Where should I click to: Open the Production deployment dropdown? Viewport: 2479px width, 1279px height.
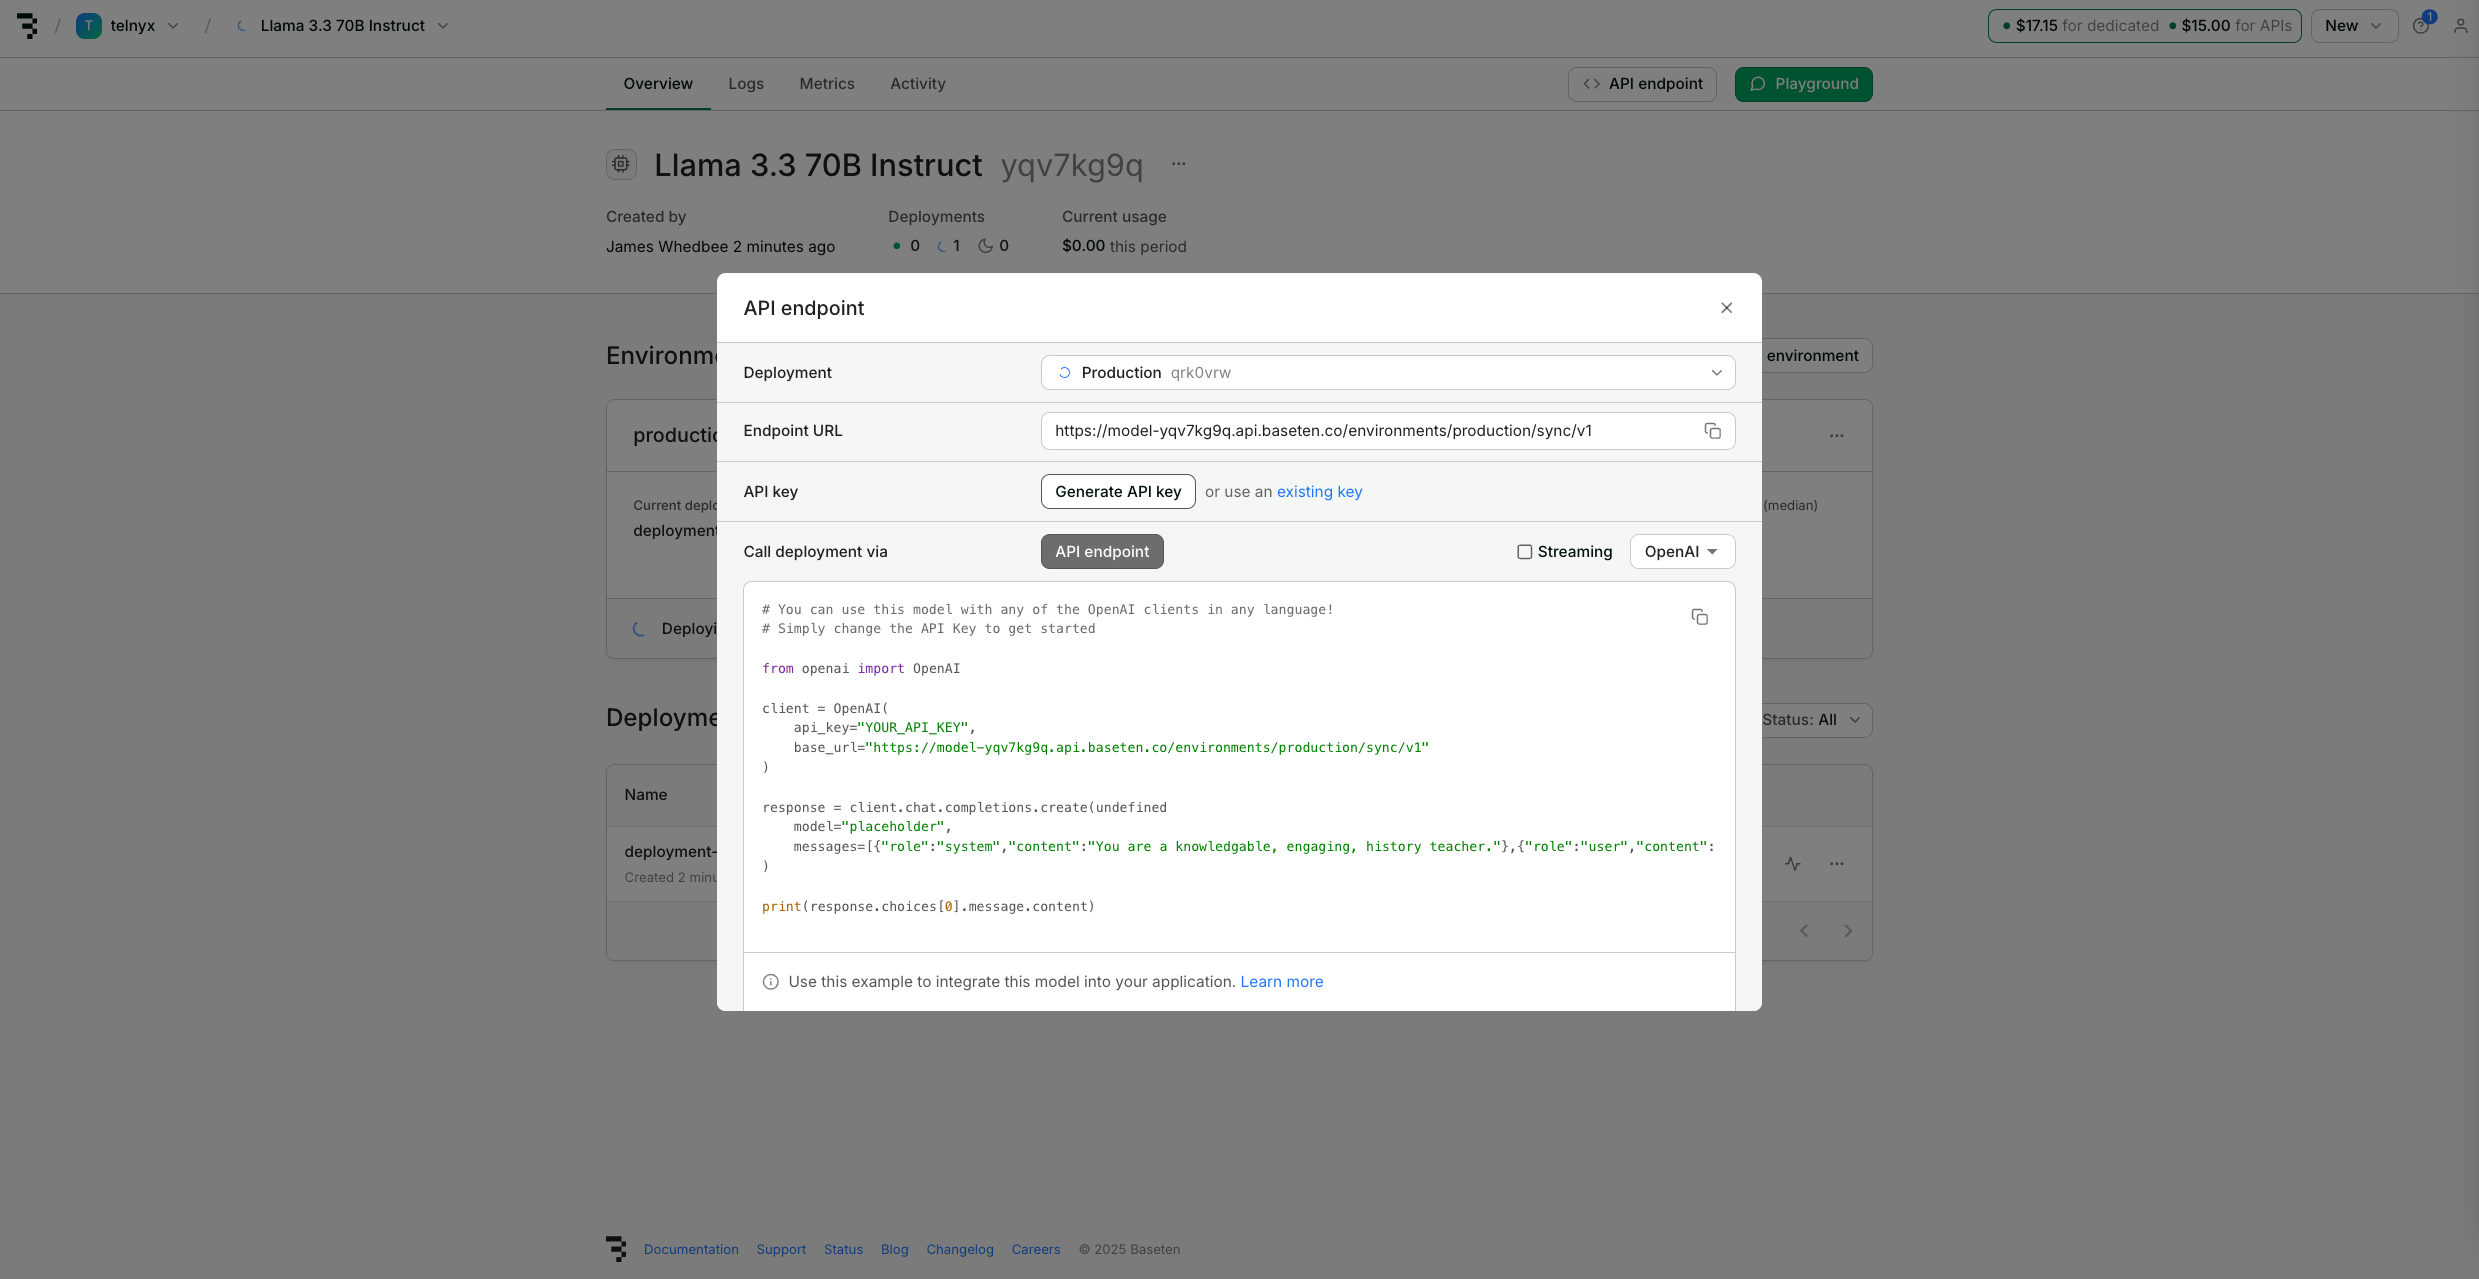[x=1386, y=372]
